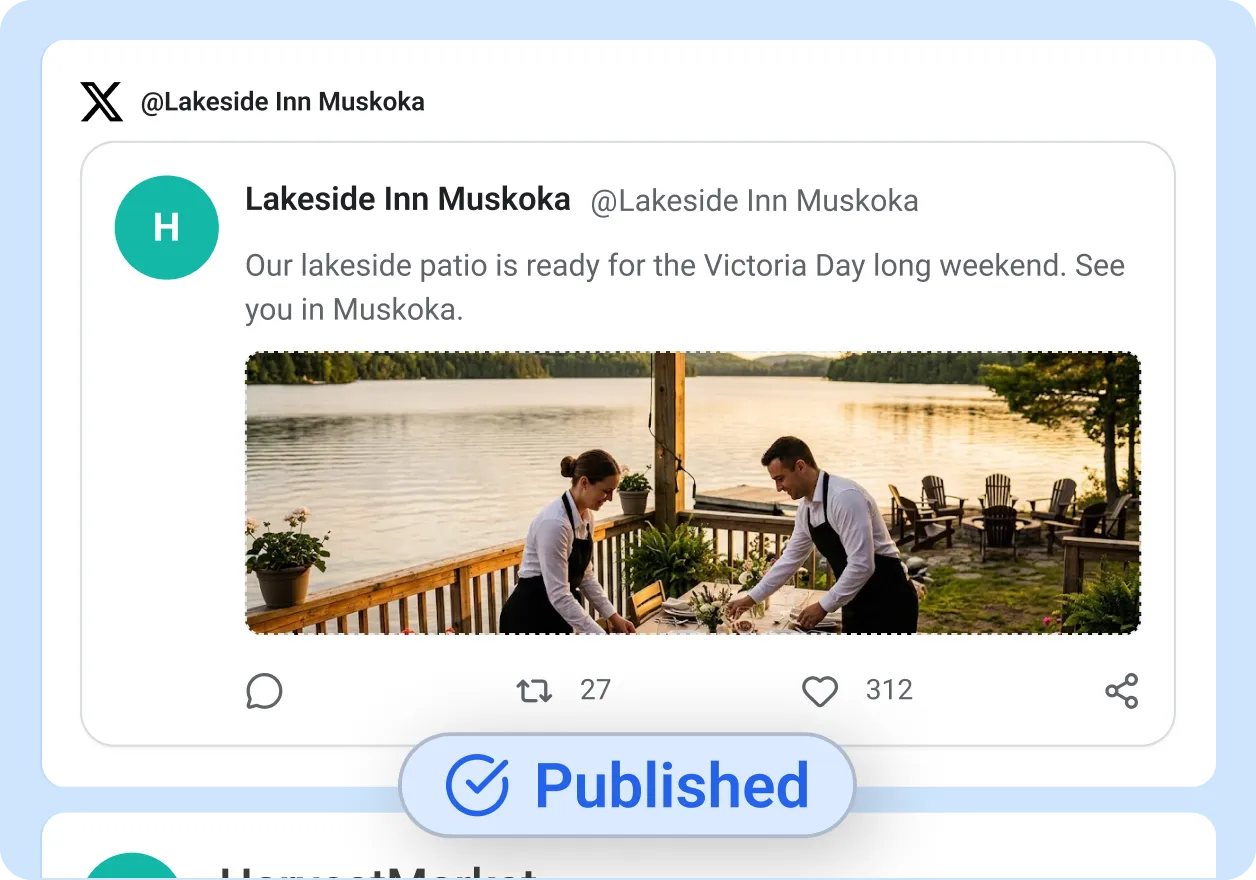The height and width of the screenshot is (880, 1256).
Task: Open the share post icon
Action: coord(1121,690)
